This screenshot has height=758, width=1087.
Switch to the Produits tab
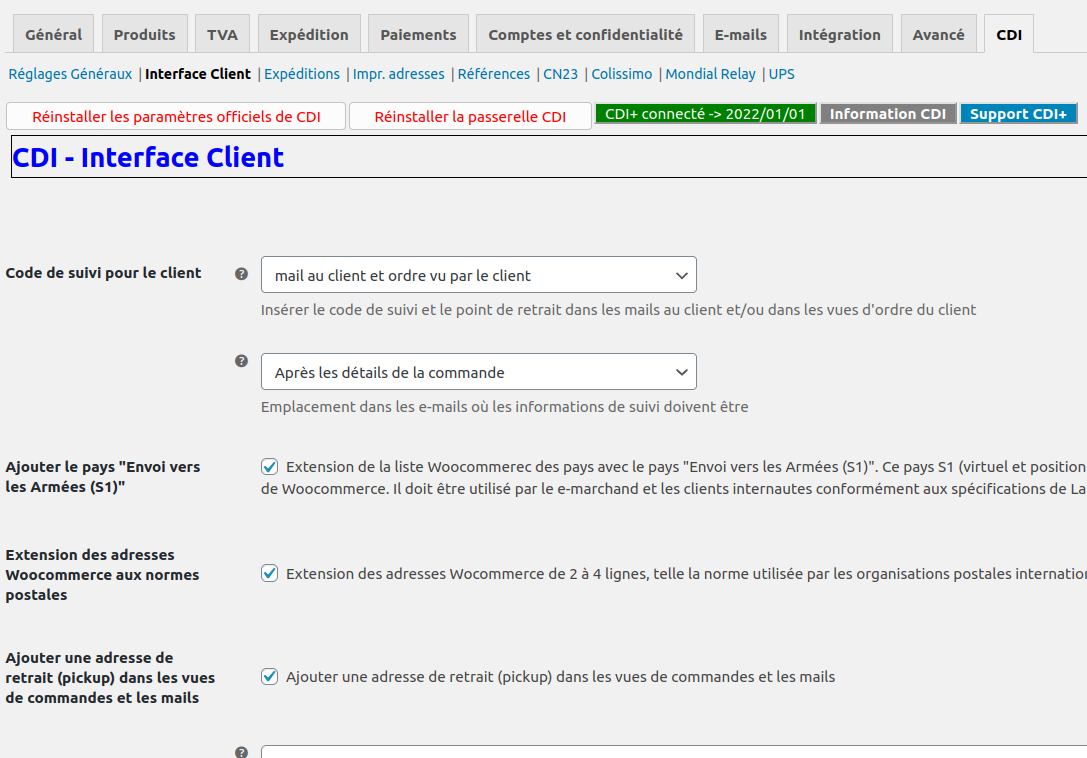(x=145, y=34)
